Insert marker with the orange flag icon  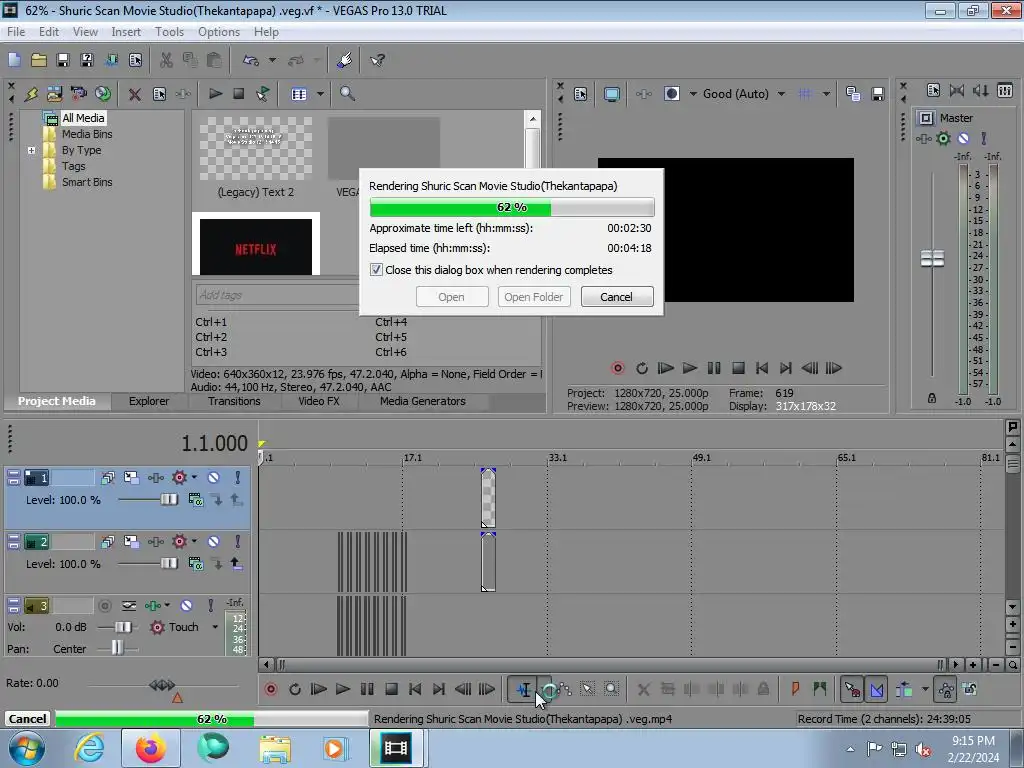[x=795, y=689]
